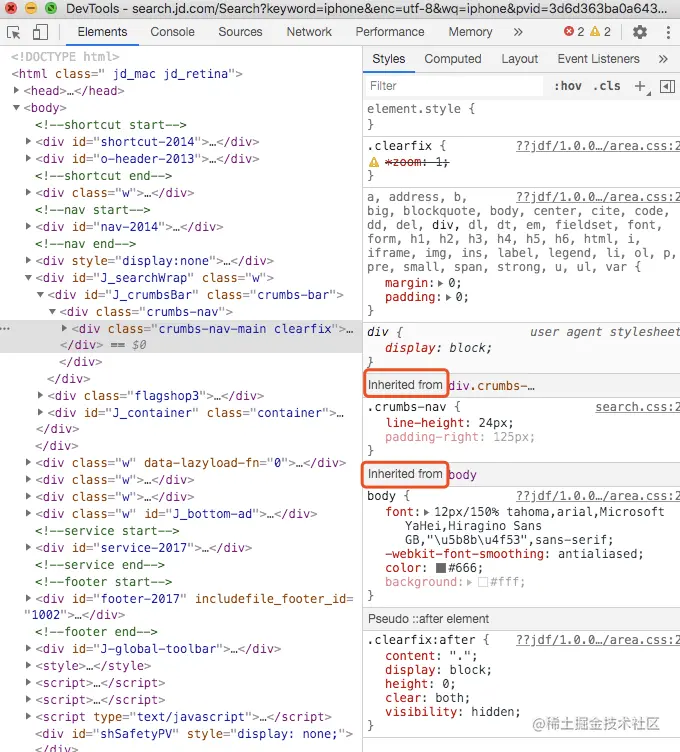Select the DOCTYPE html line
The image size is (680, 752).
65,57
